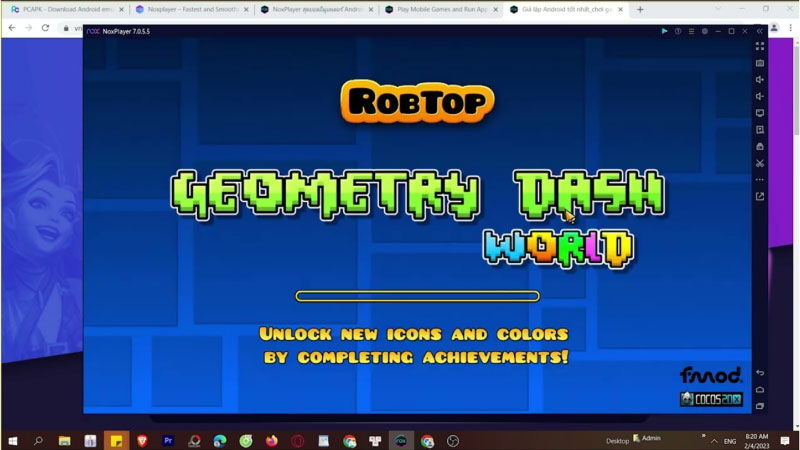Viewport: 800px width, 450px height.
Task: Reload the browser page
Action: click(45, 28)
